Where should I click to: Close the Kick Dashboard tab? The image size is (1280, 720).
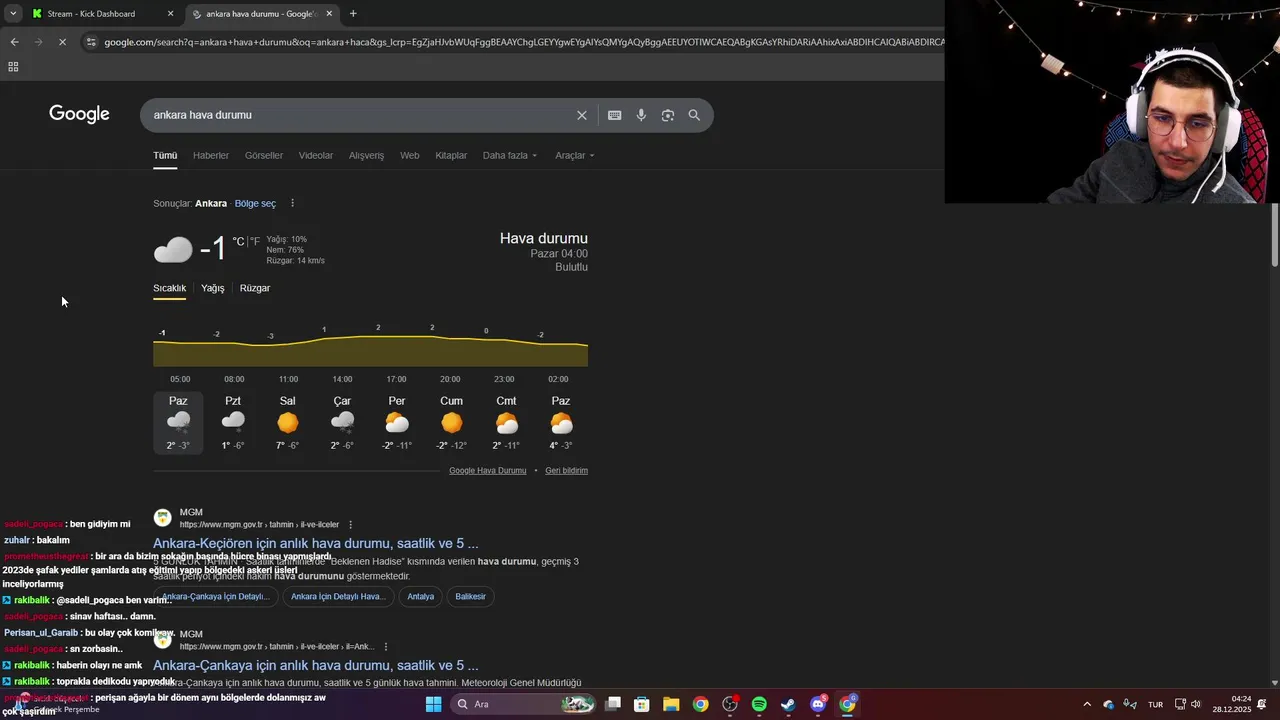tap(170, 14)
